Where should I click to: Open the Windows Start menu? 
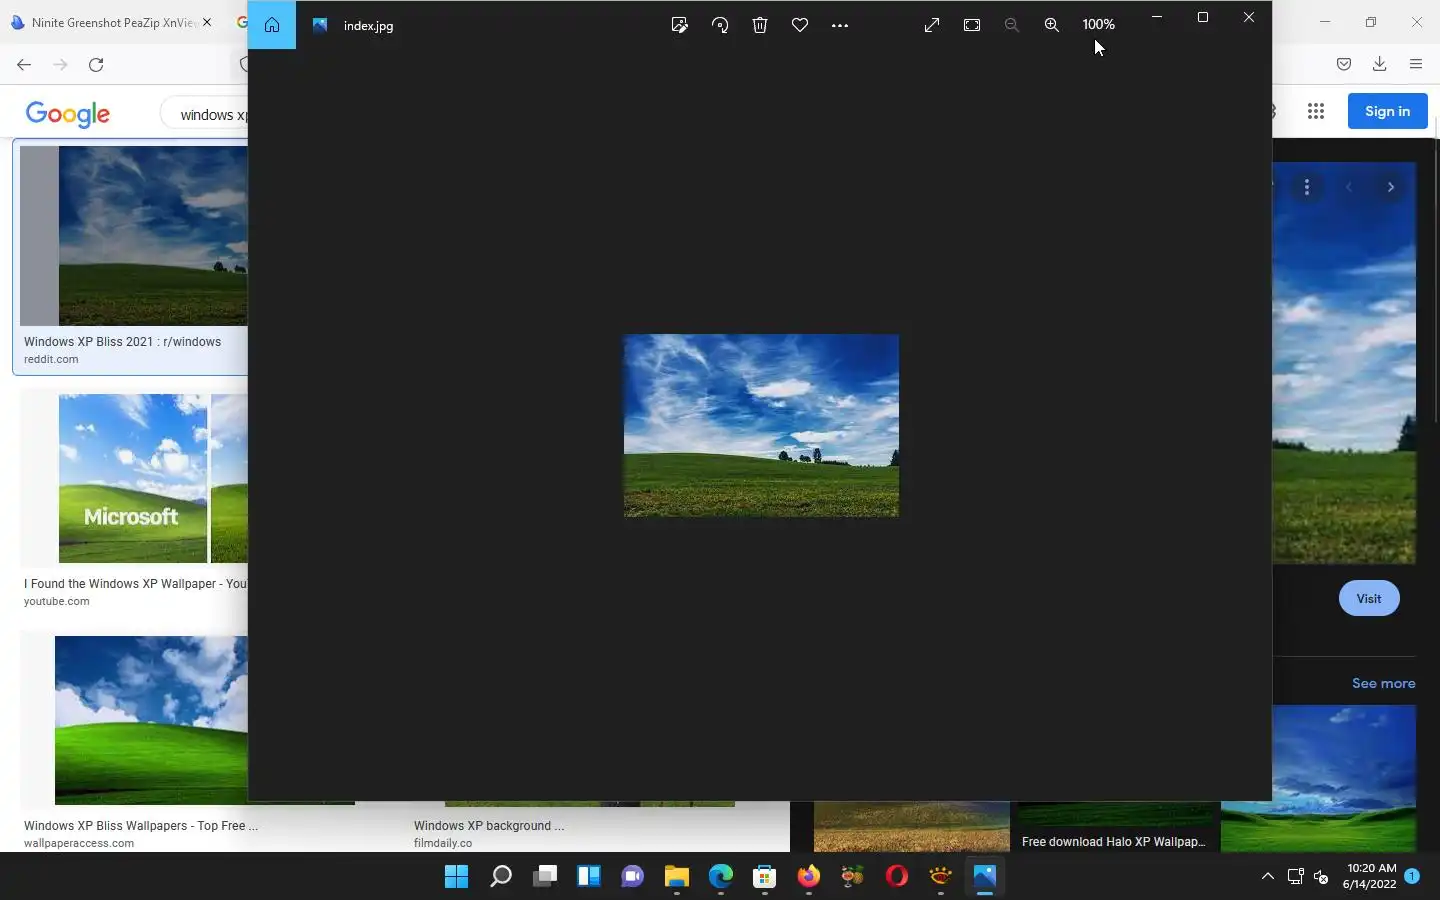(x=457, y=877)
